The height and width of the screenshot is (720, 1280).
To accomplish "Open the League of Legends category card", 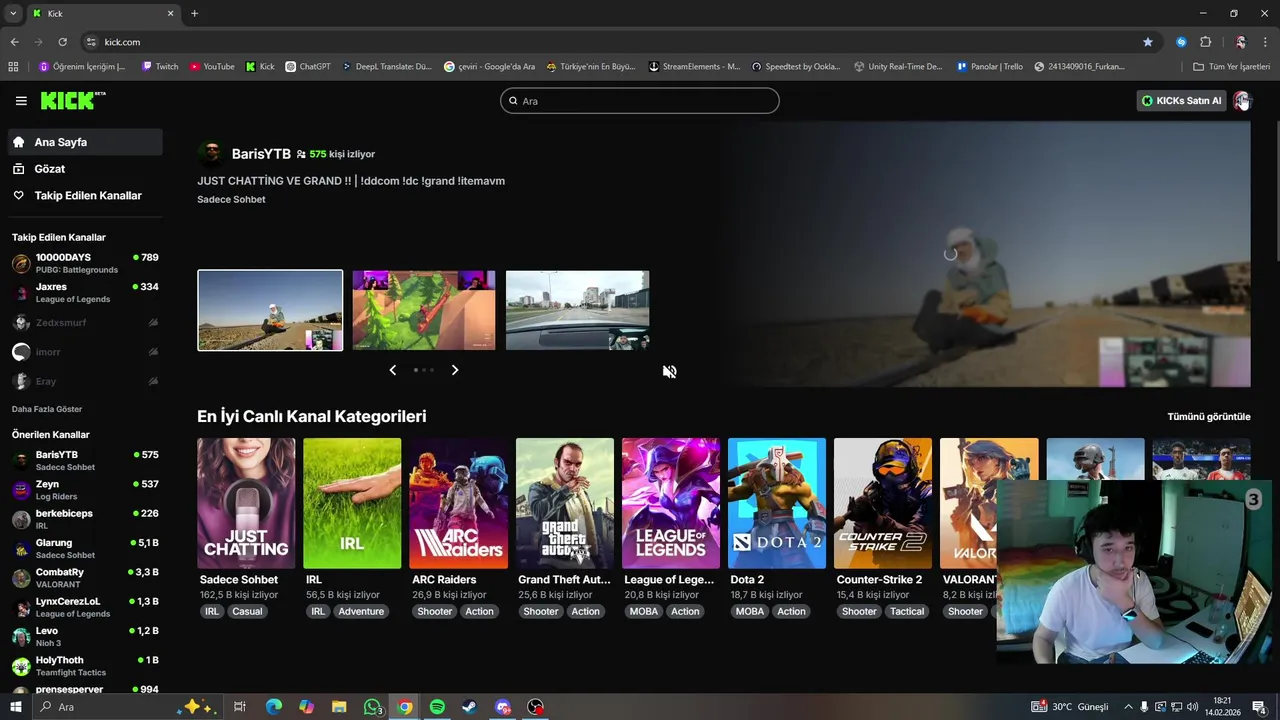I will click(x=671, y=503).
